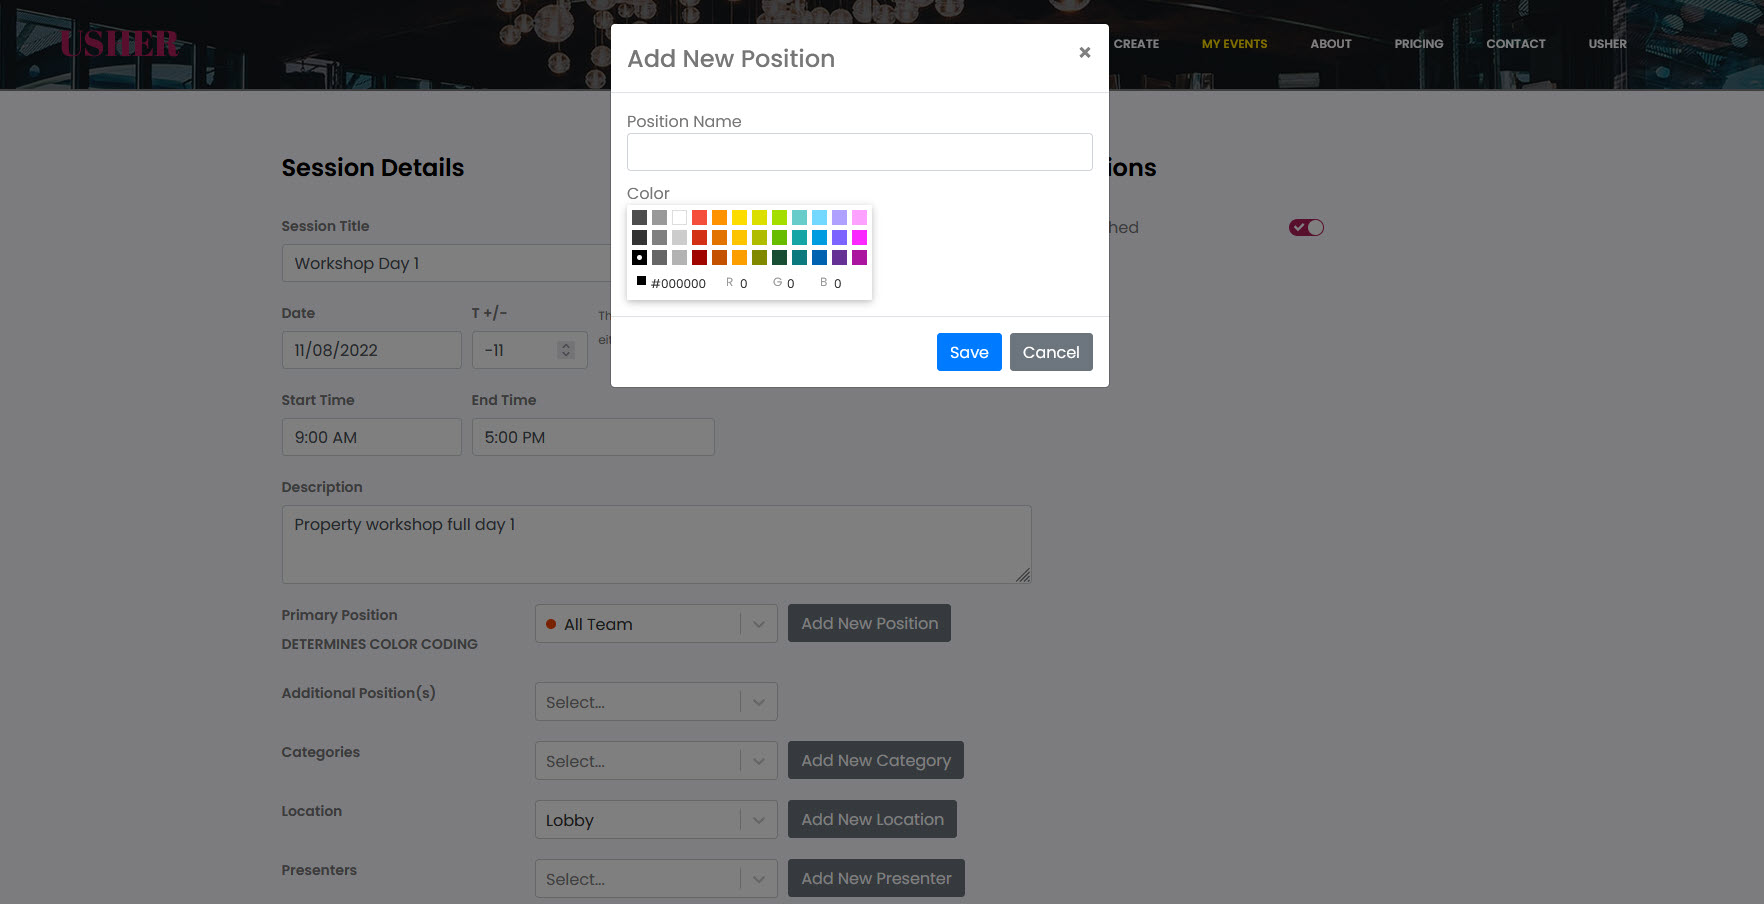1764x904 pixels.
Task: Close the Add New Position dialog
Action: pos(1084,53)
